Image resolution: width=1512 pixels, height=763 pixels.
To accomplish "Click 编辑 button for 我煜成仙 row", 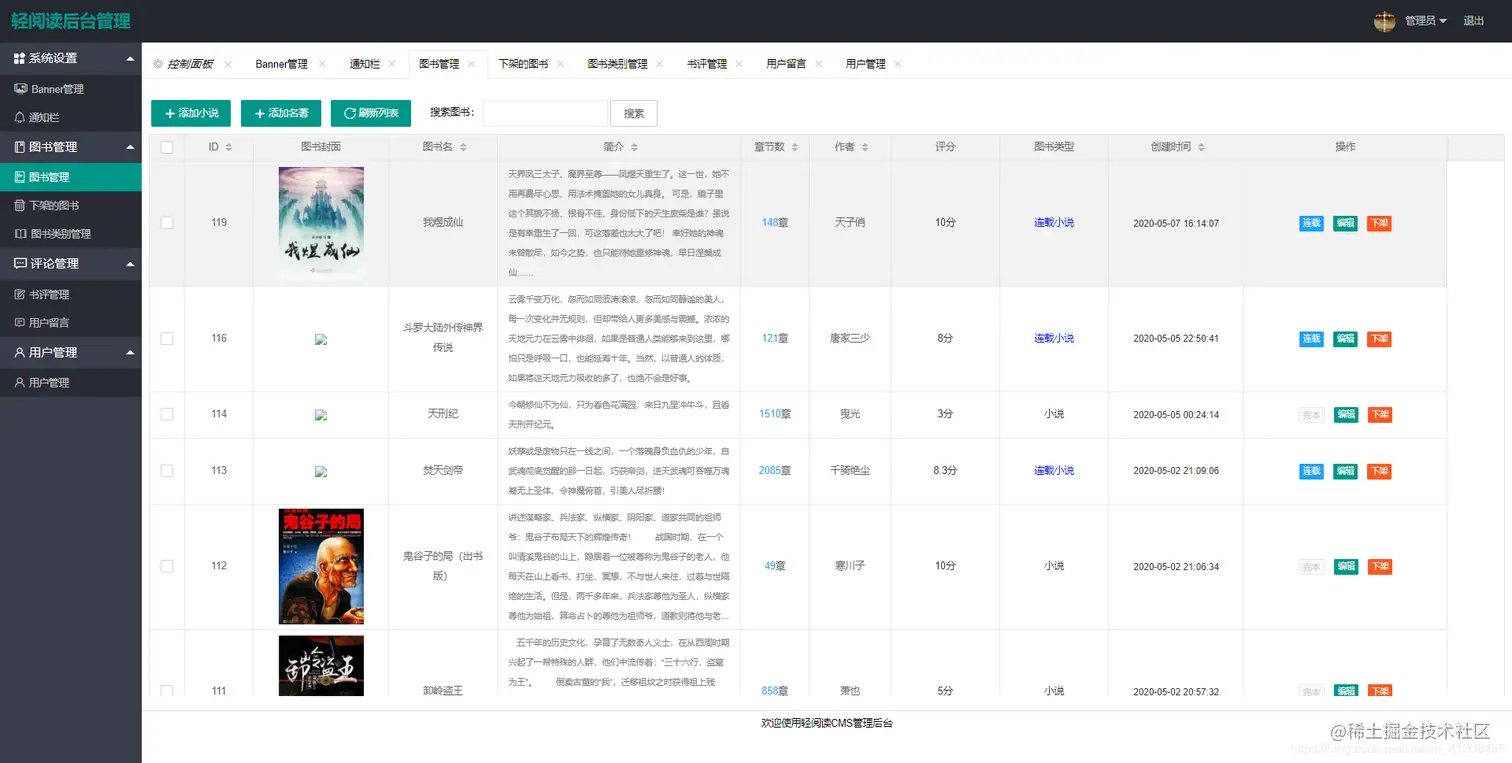I will click(1346, 223).
